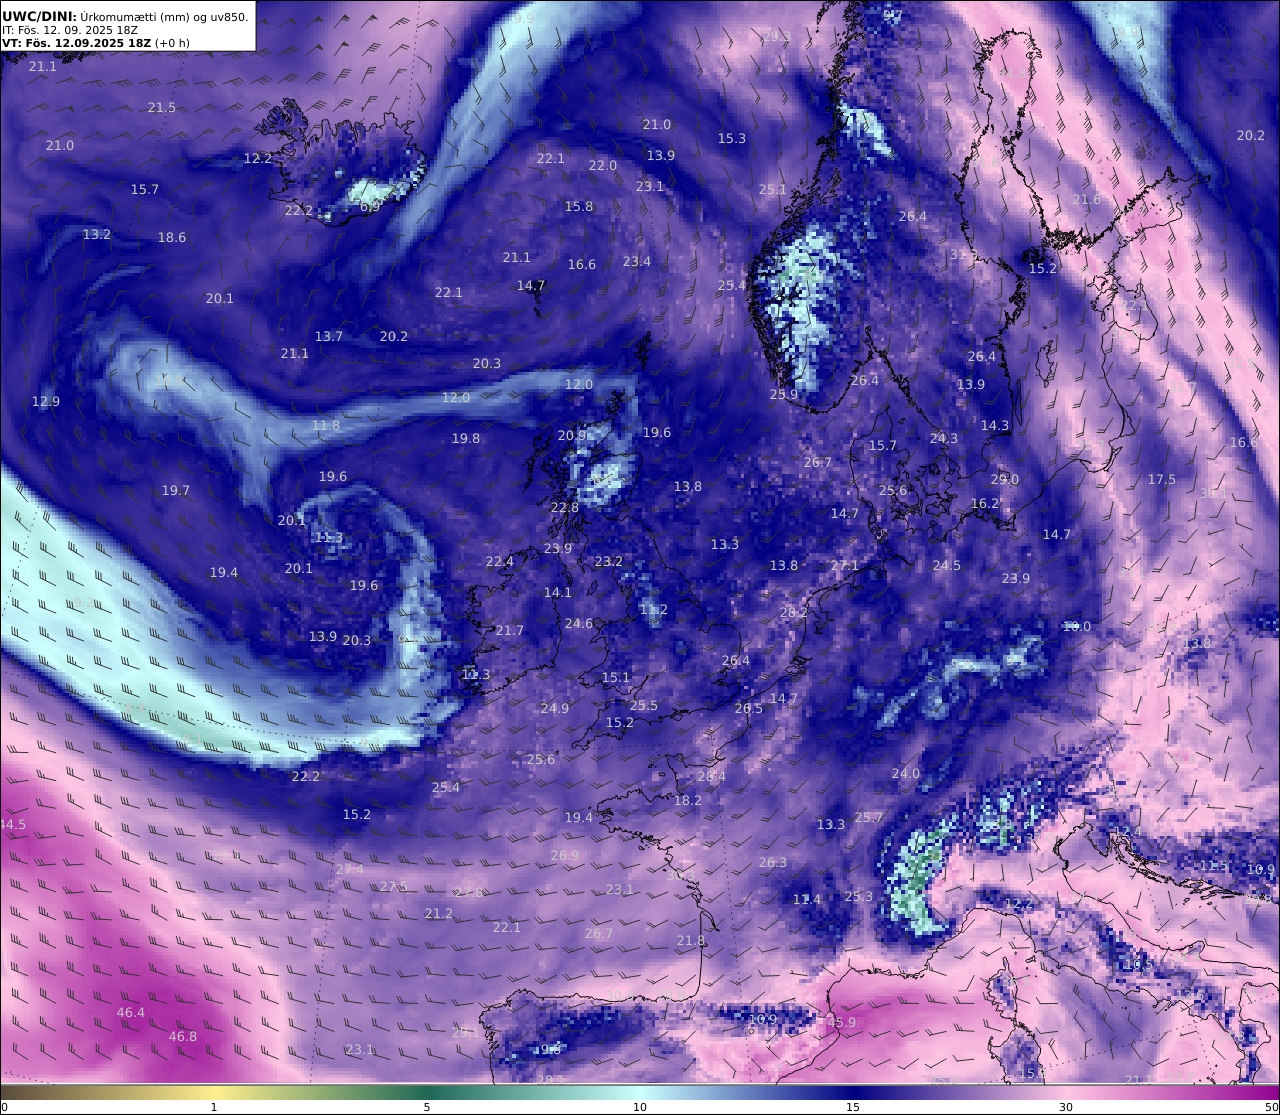This screenshot has height=1115, width=1280.
Task: Click the map value '13.2'
Action: click(x=97, y=234)
